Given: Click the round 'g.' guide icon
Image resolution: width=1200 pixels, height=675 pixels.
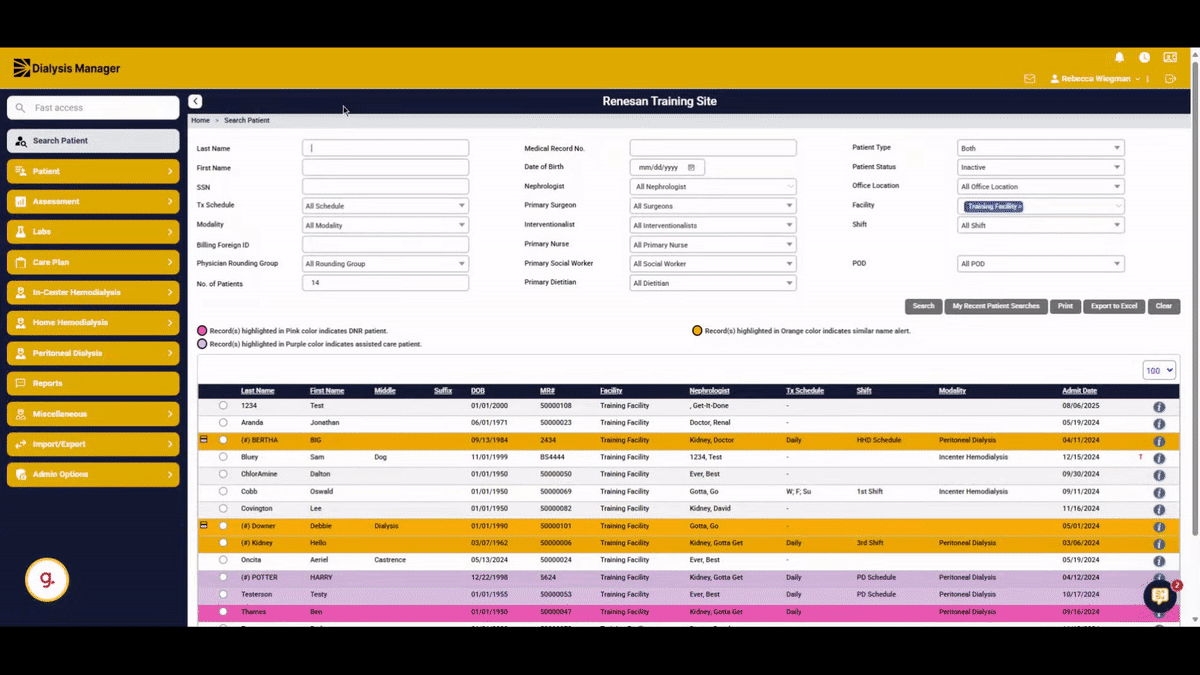Looking at the screenshot, I should [x=47, y=580].
